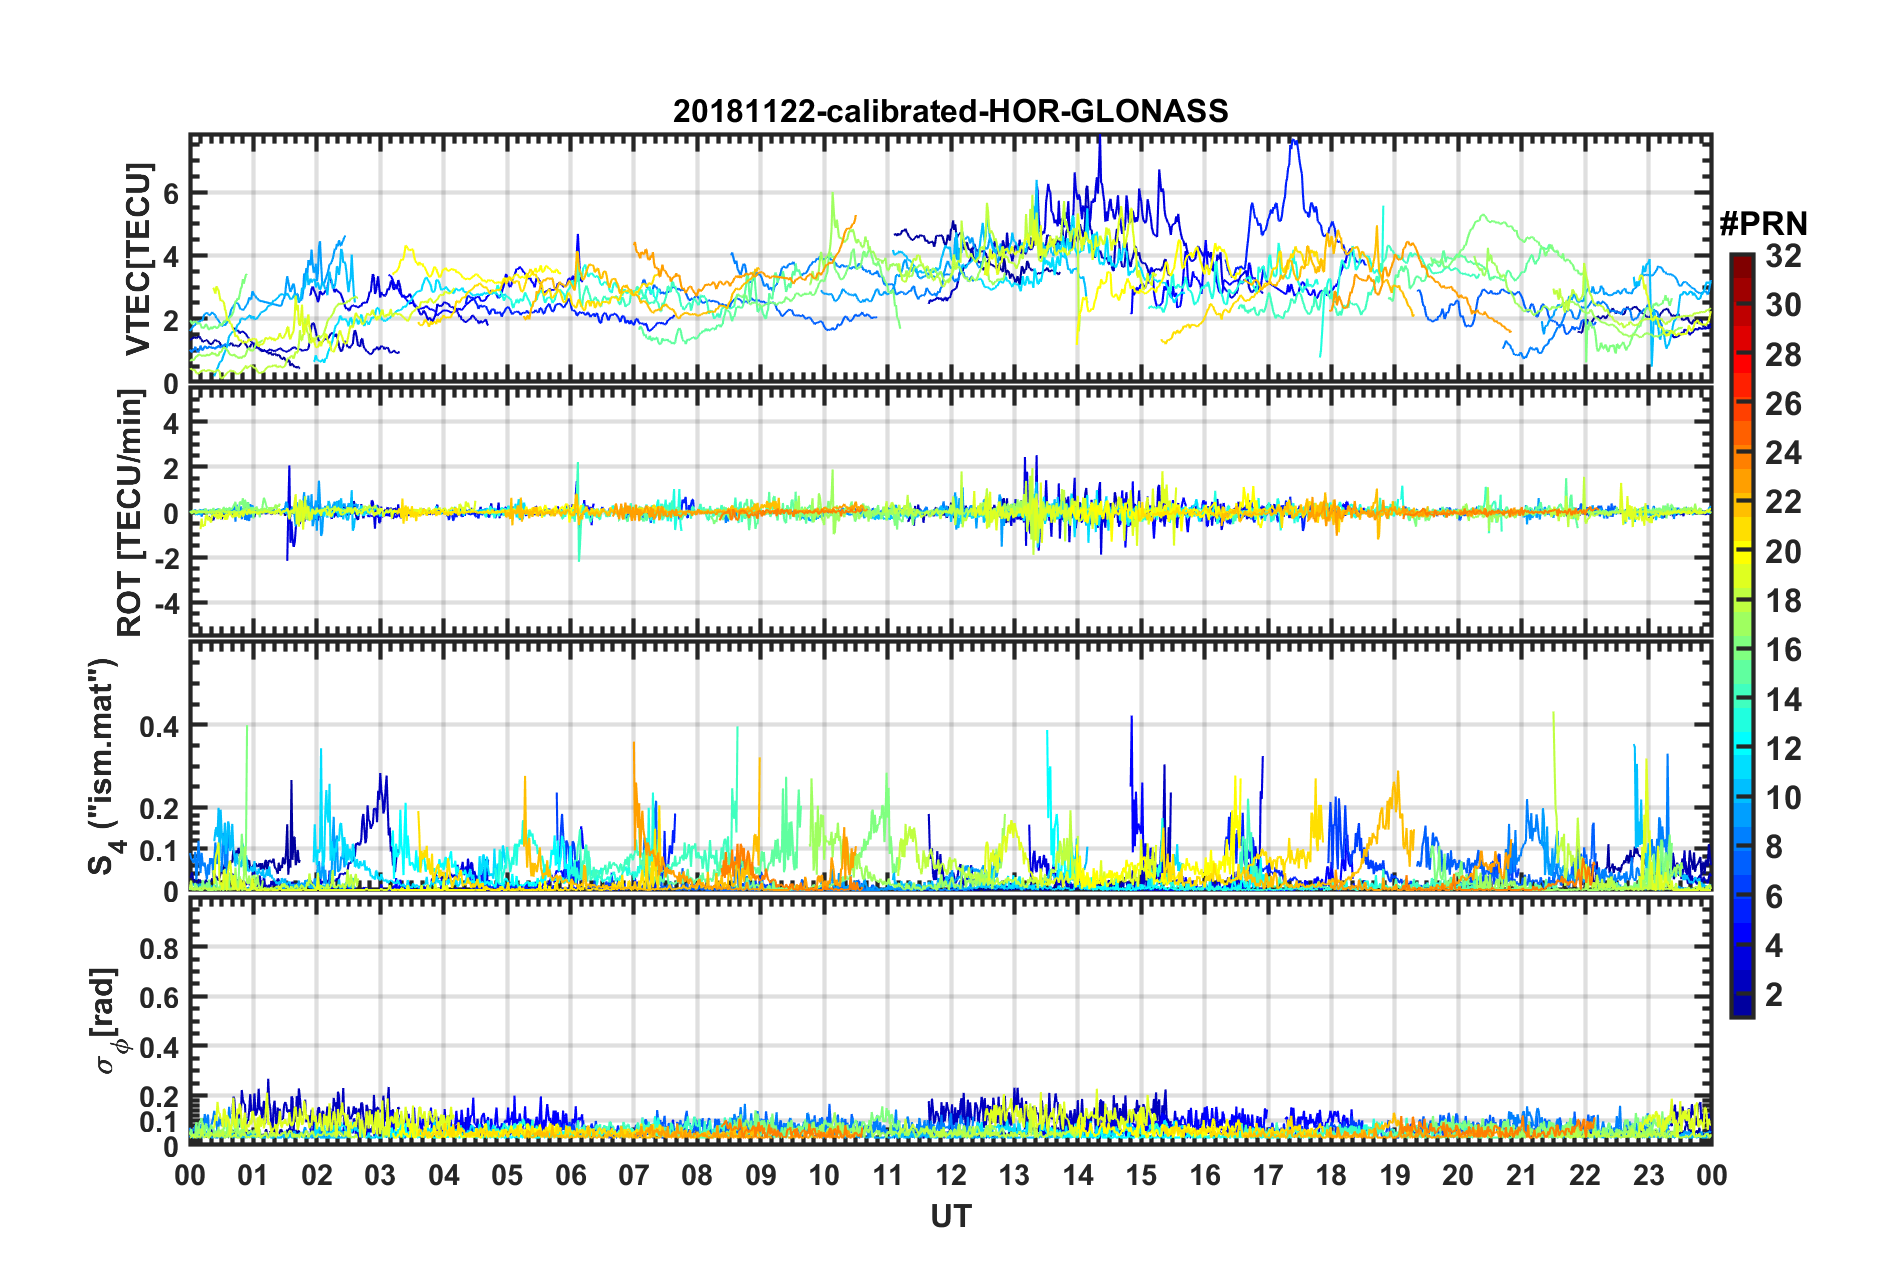This screenshot has height=1272, width=1902.
Task: Select the "#PRN" colorbar heading
Action: [1762, 224]
